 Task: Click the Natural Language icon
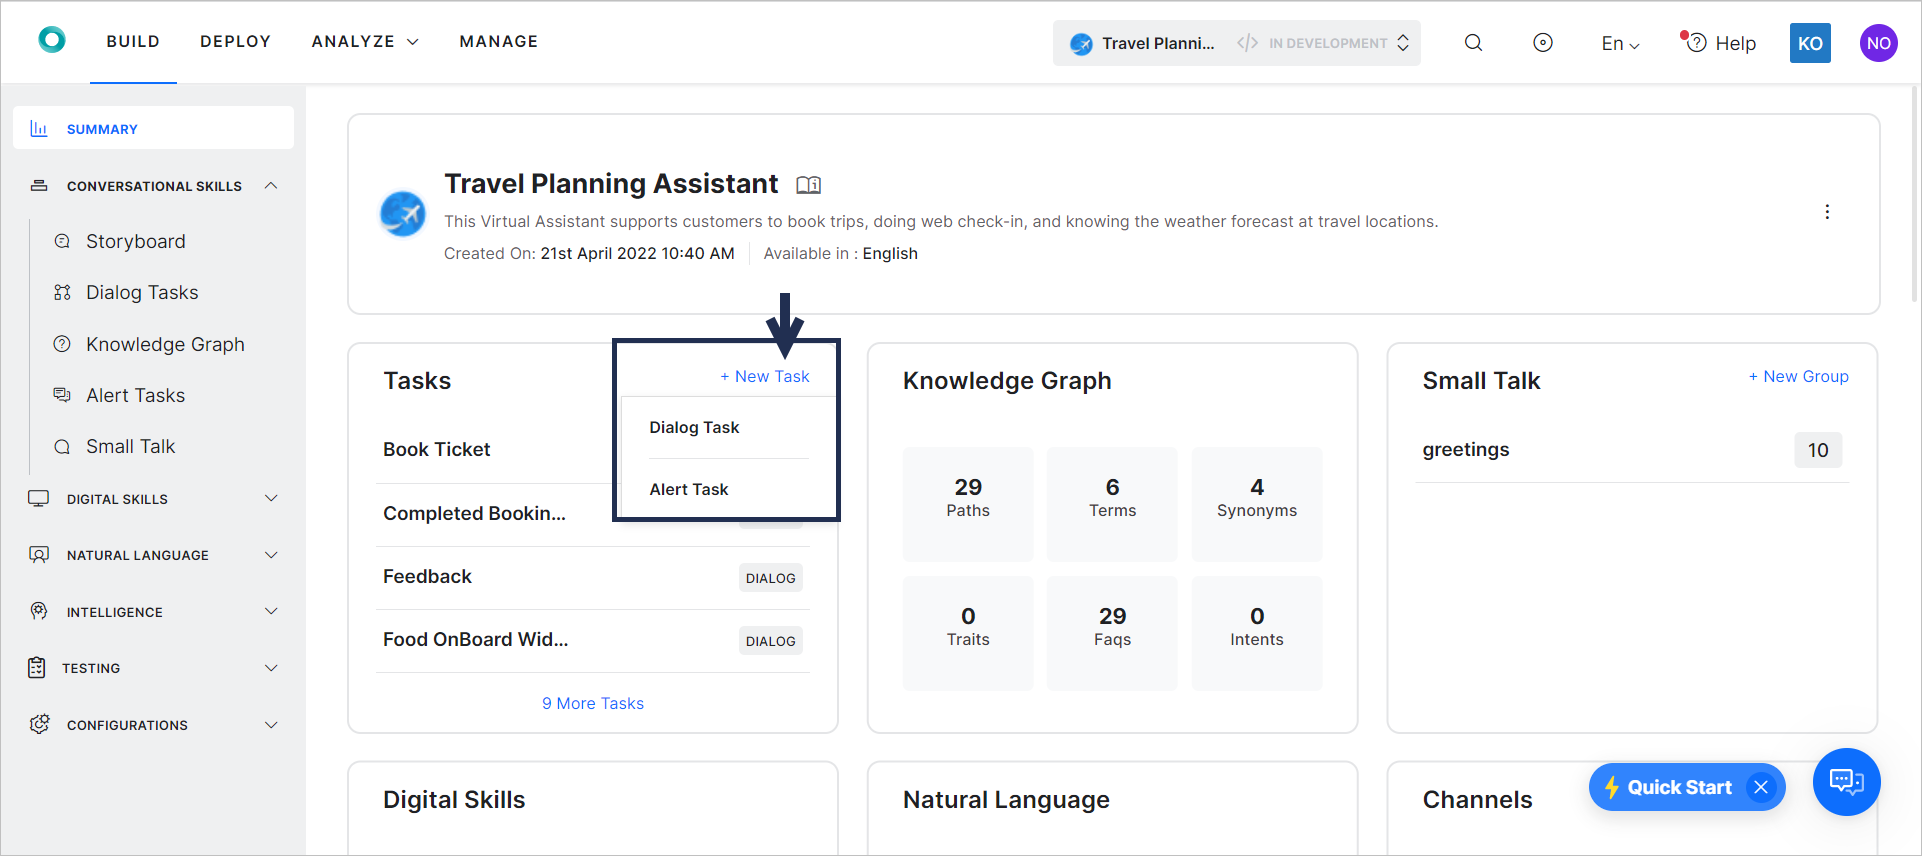[39, 555]
